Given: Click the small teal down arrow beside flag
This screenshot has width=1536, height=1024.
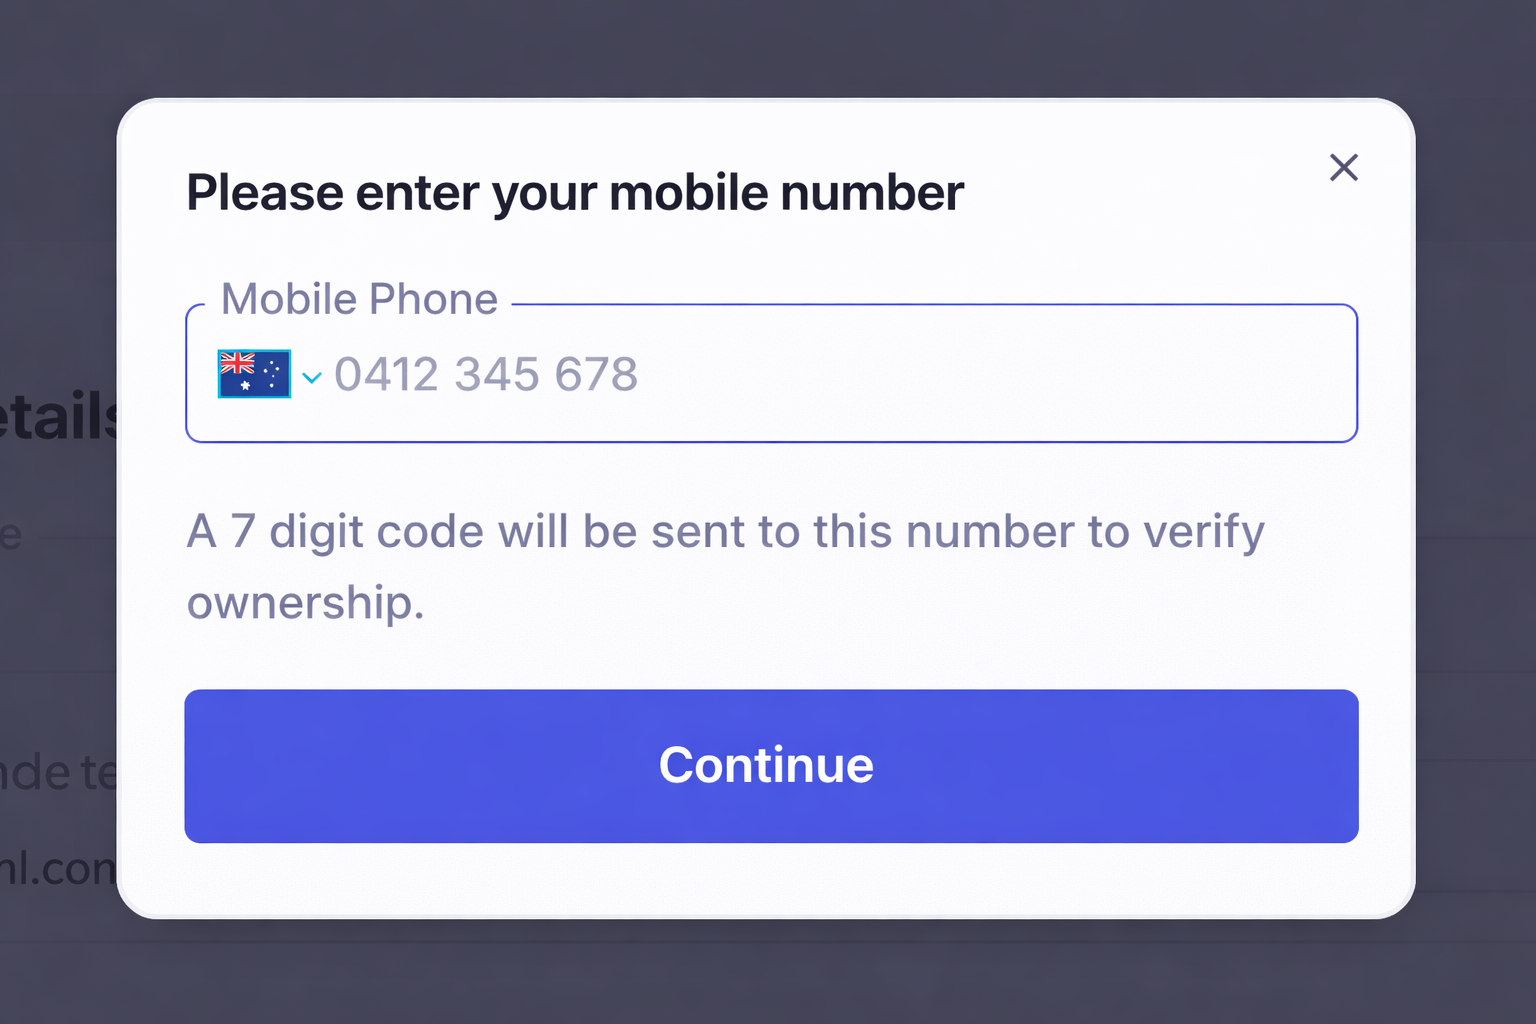Looking at the screenshot, I should pos(312,377).
